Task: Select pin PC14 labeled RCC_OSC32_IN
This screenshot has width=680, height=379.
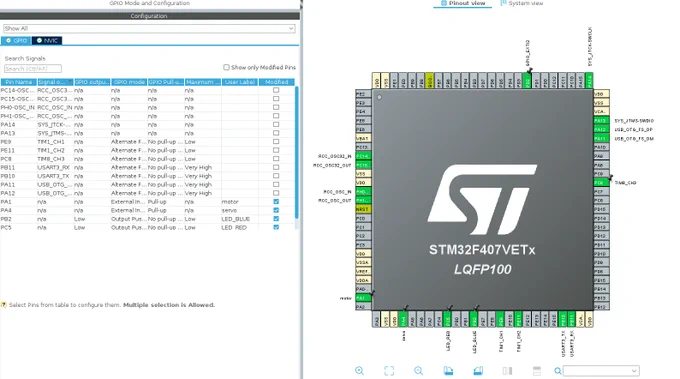Action: pos(363,156)
